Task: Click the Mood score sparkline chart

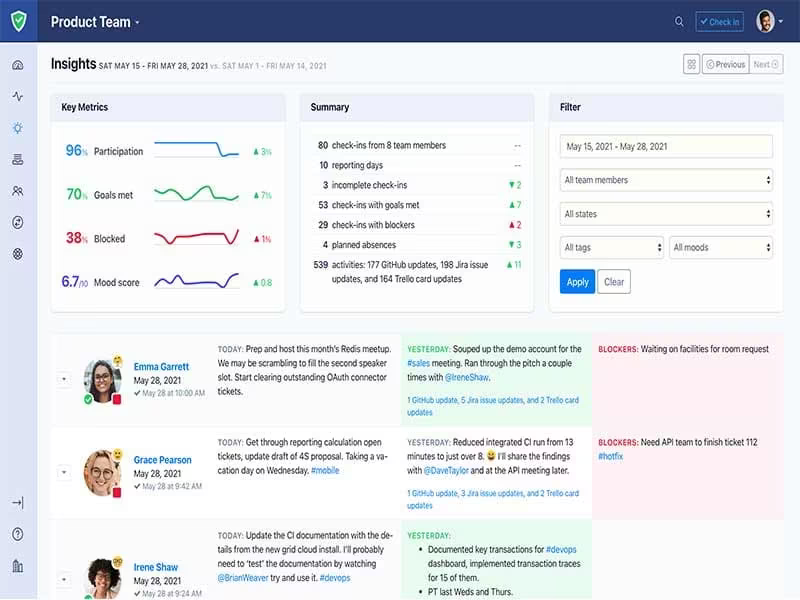Action: (x=196, y=281)
